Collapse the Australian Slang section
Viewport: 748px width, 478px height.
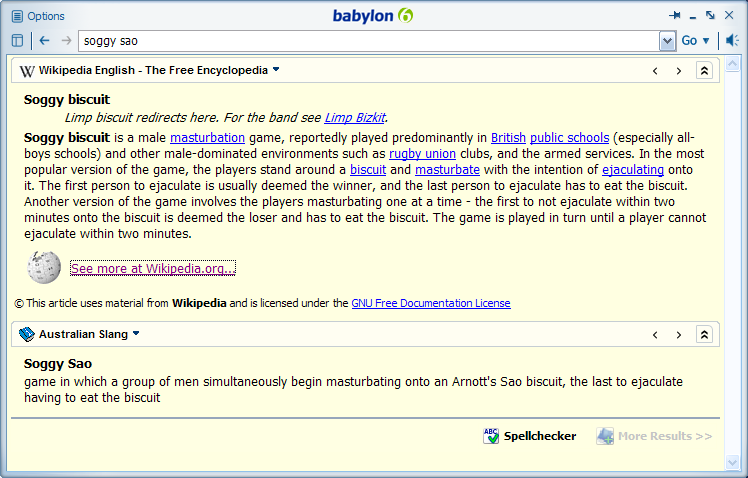(x=704, y=334)
